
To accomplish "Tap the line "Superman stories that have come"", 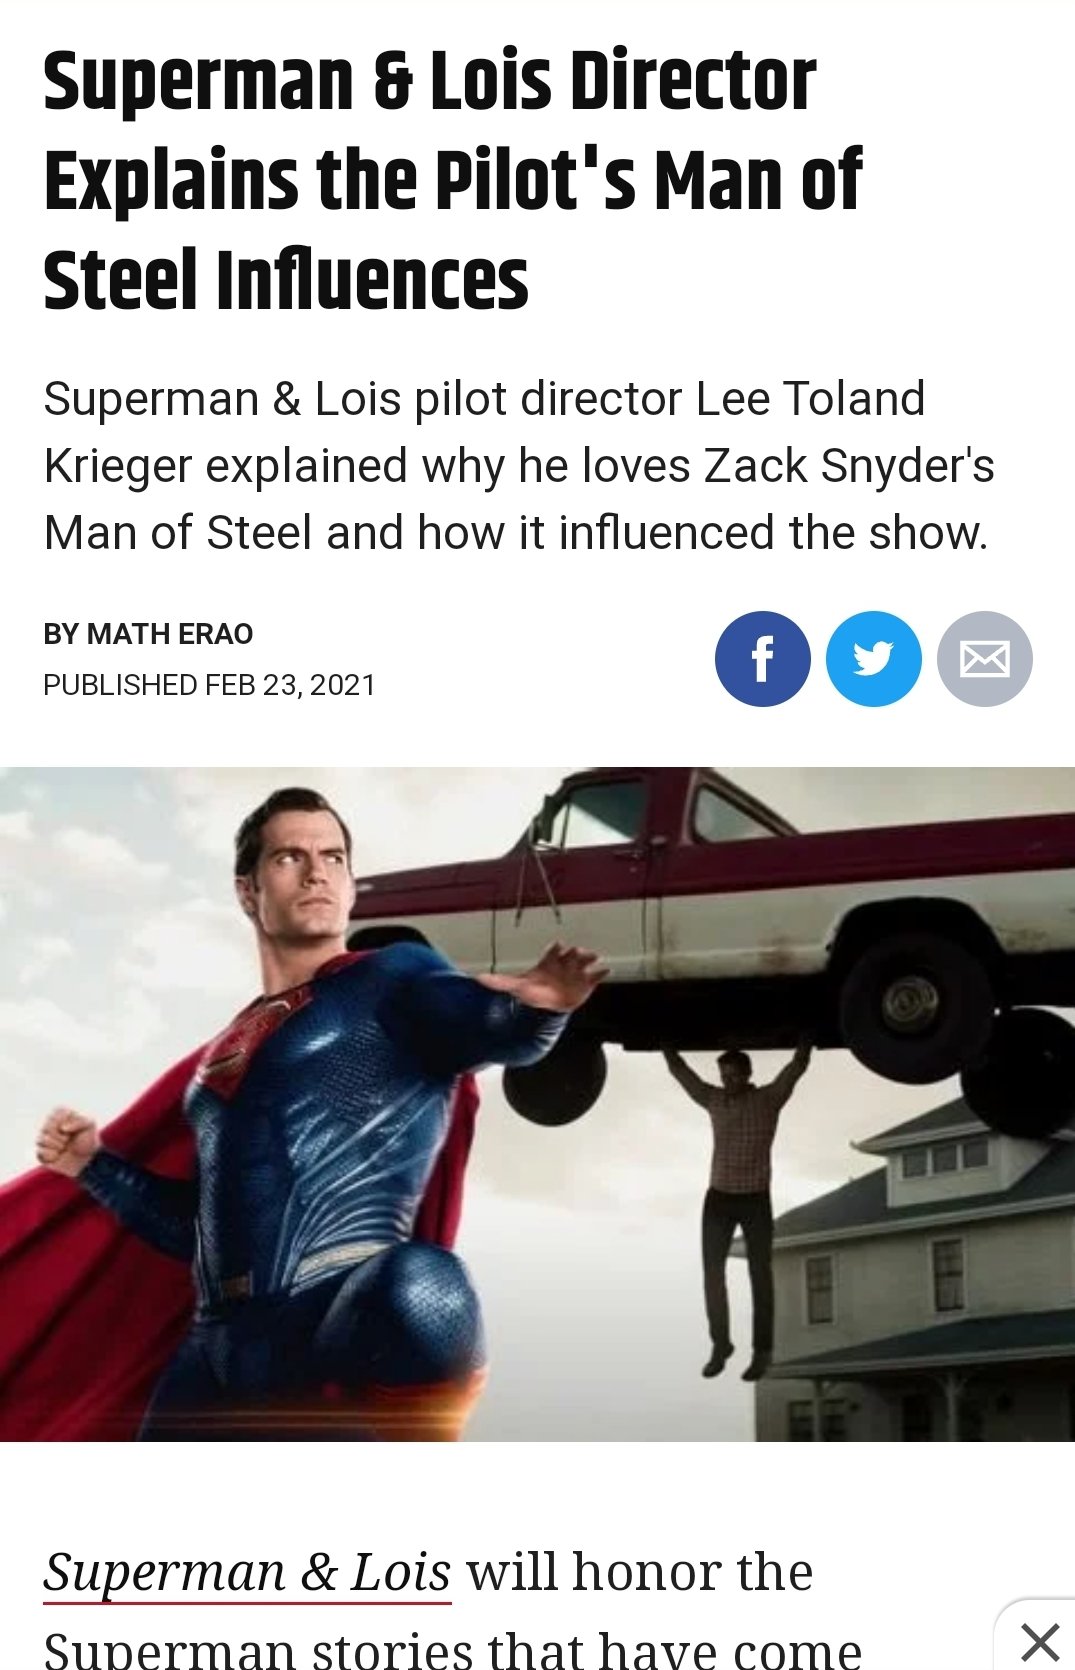I will (452, 1650).
